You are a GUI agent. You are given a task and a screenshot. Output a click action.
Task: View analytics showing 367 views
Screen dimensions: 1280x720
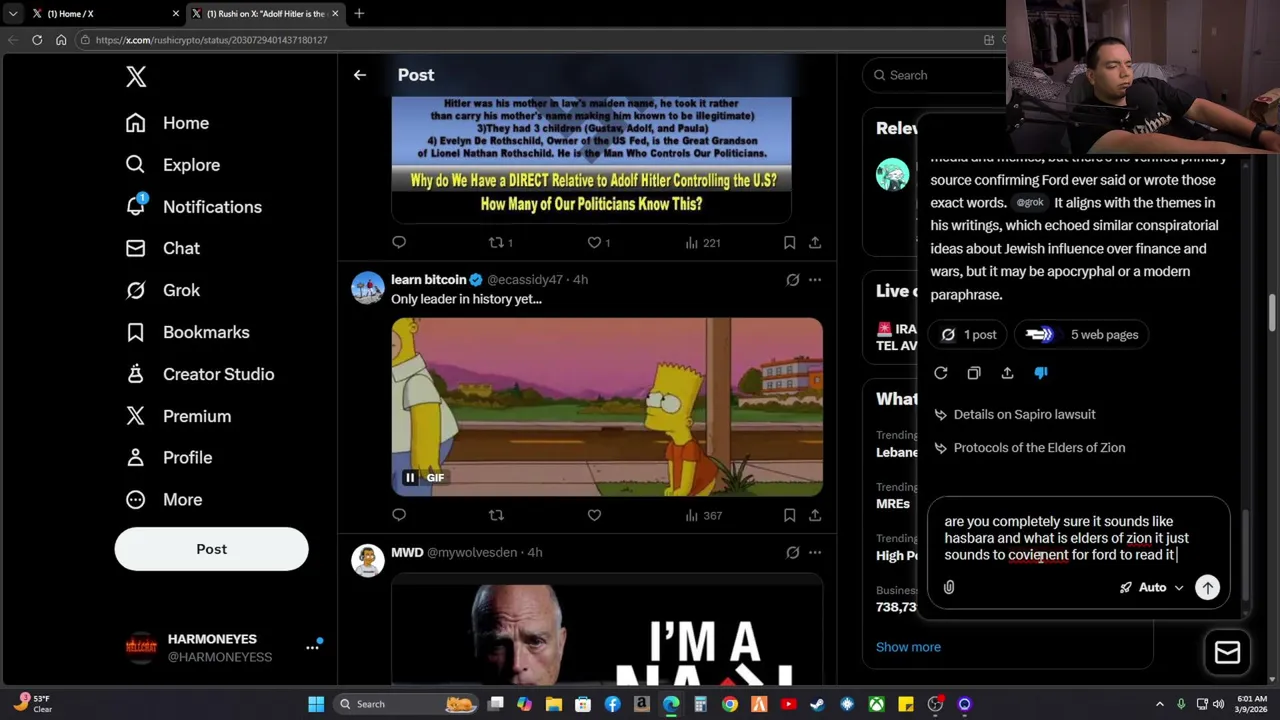(x=703, y=515)
